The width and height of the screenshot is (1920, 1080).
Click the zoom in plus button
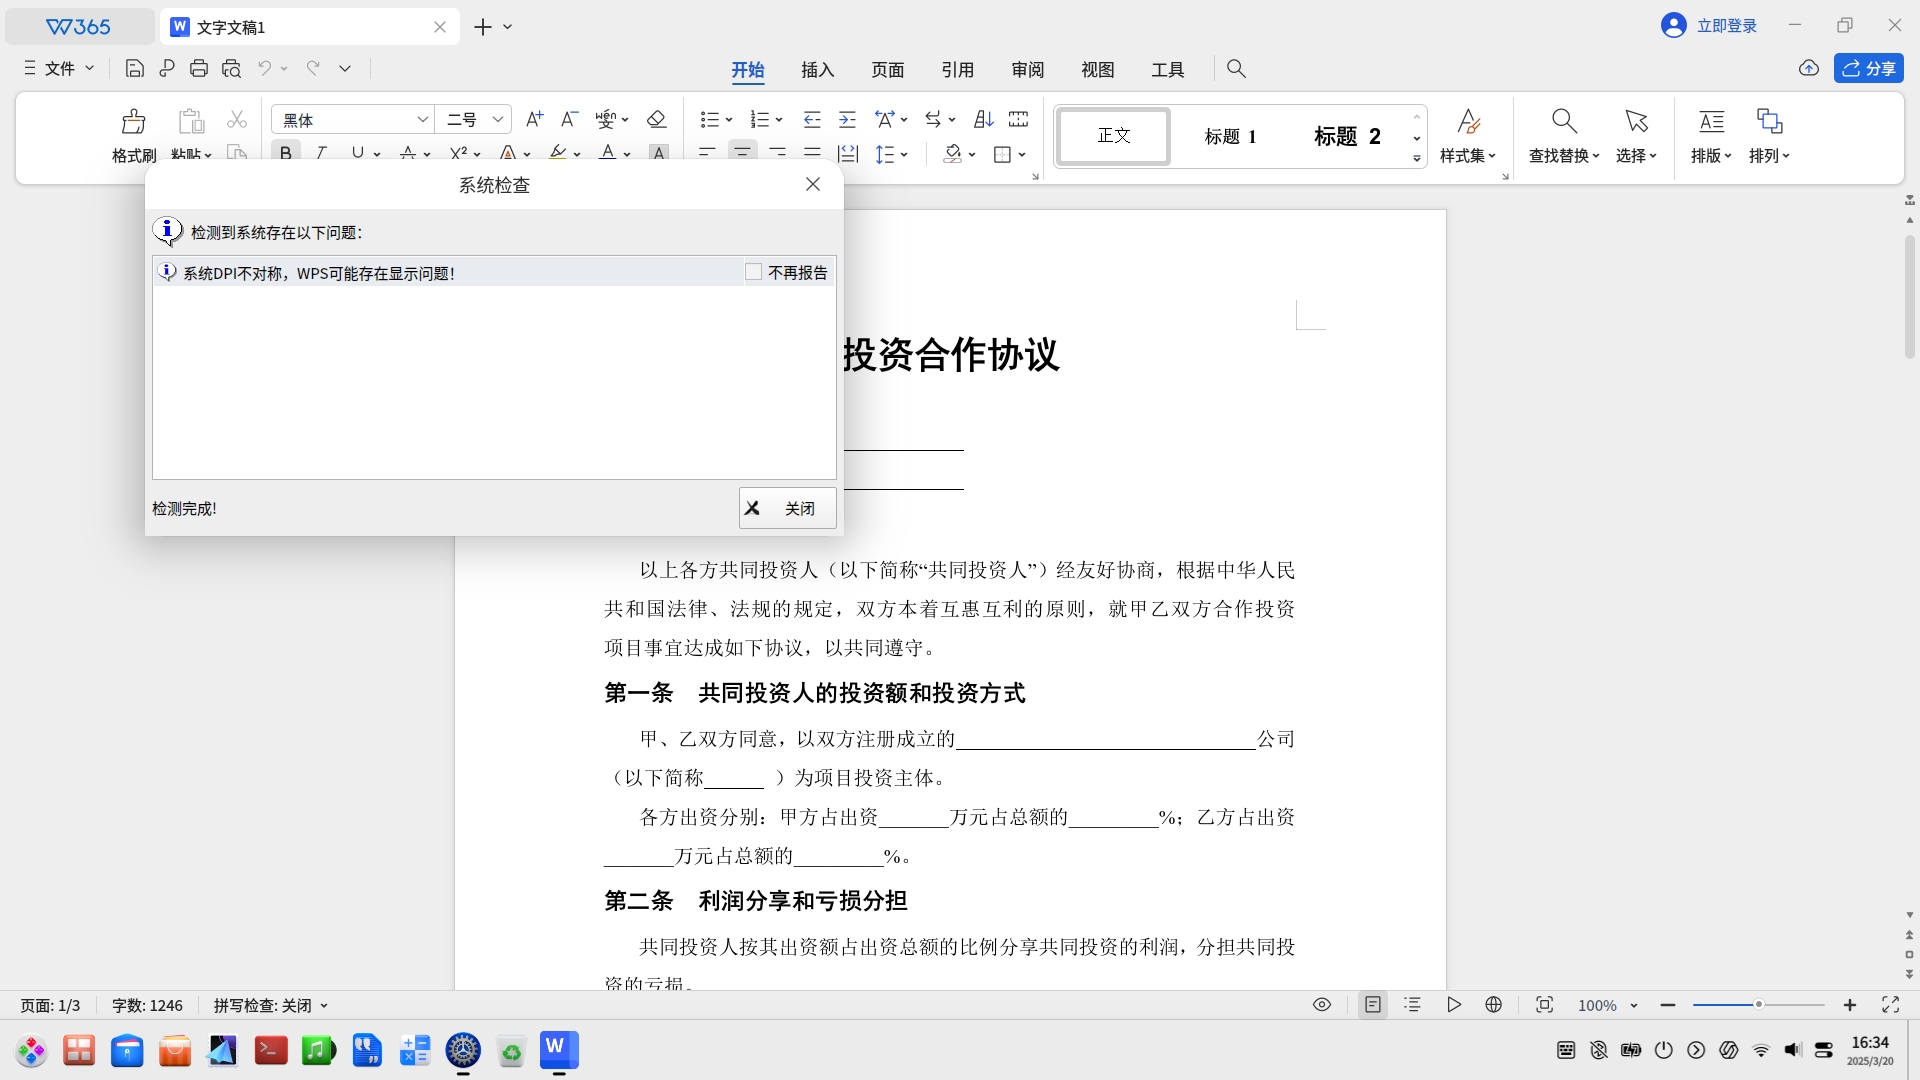pos(1850,1005)
